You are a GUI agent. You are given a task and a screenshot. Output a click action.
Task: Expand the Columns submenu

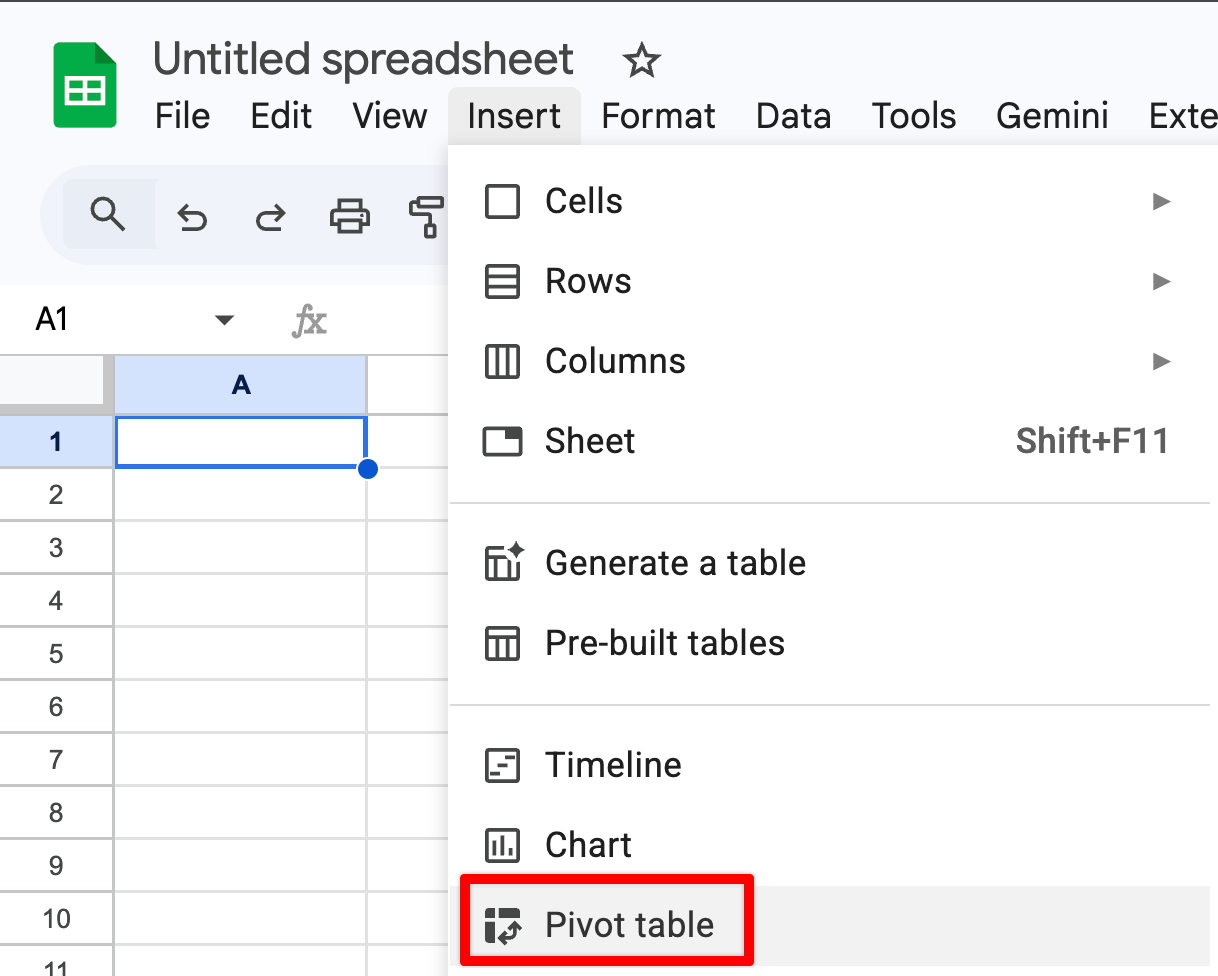pyautogui.click(x=1160, y=361)
